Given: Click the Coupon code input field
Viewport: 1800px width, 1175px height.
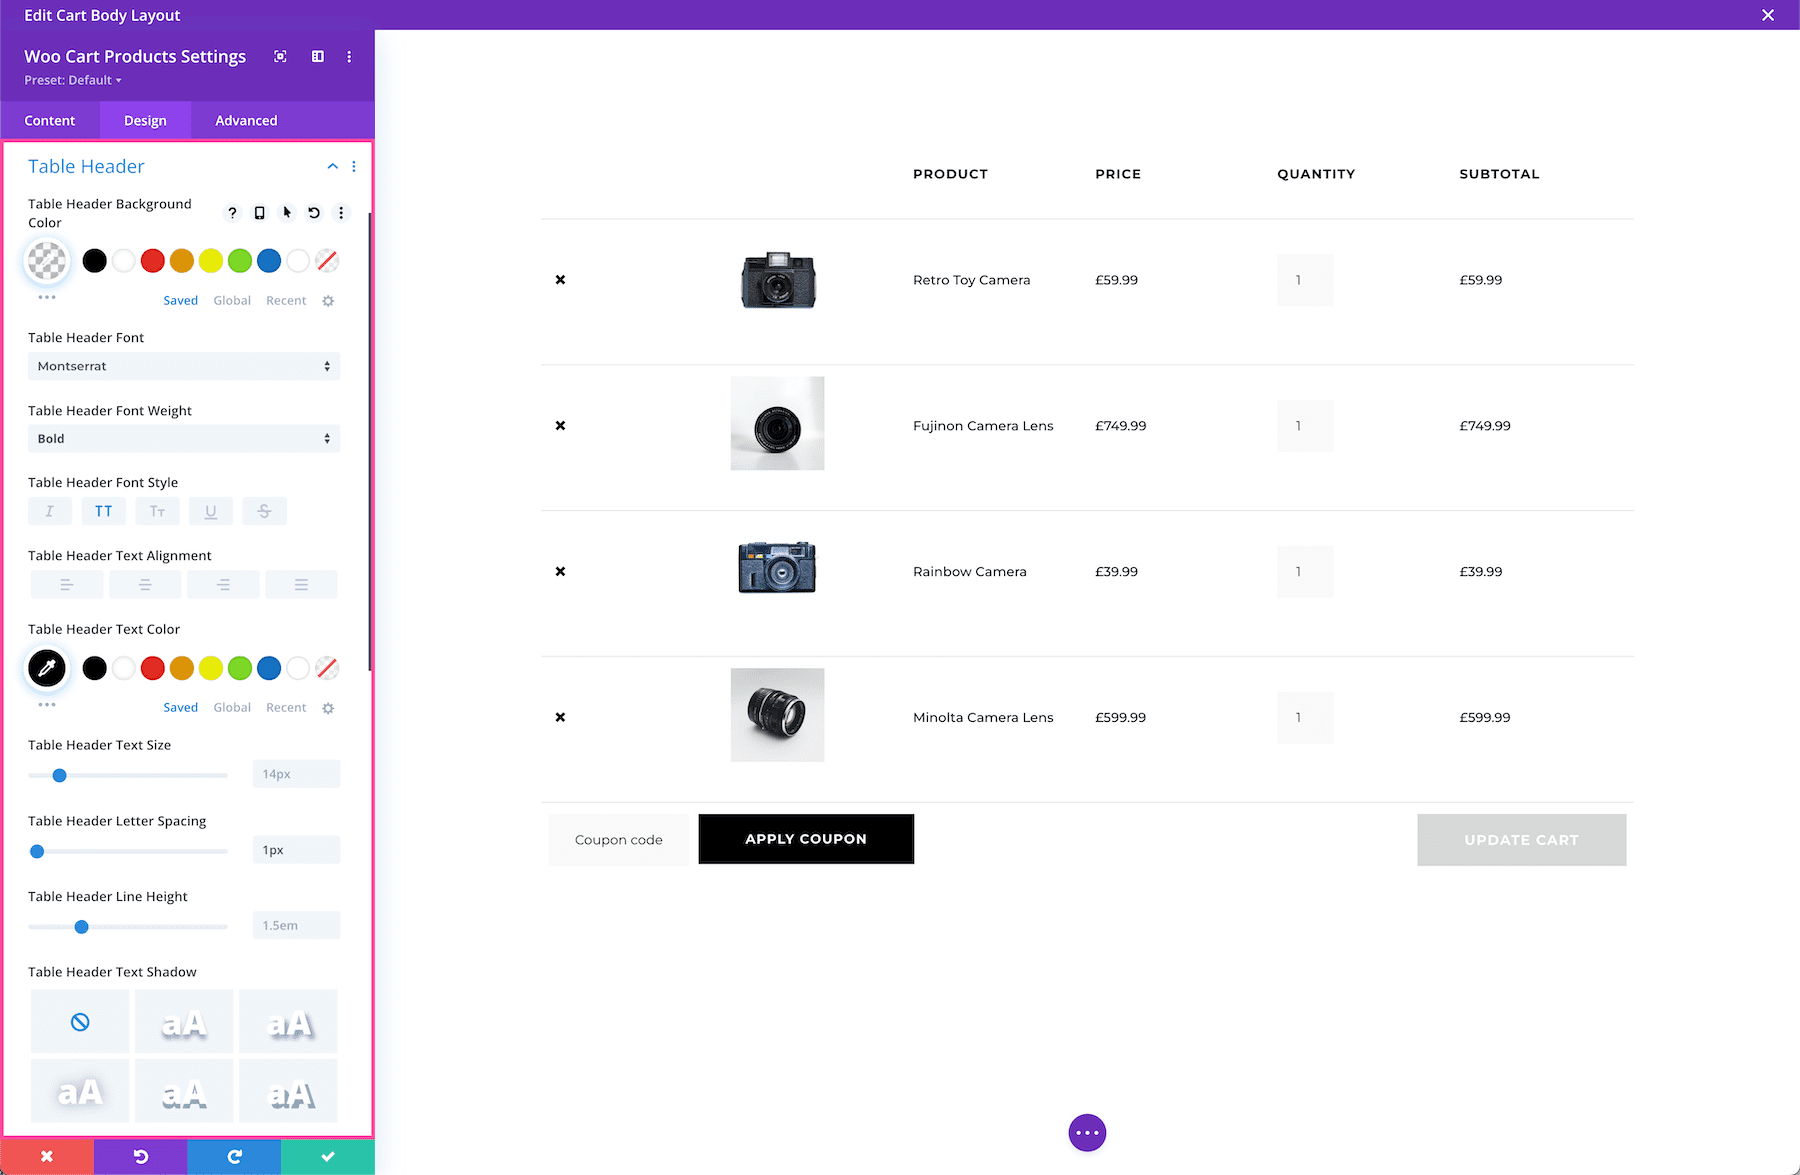Looking at the screenshot, I should point(618,839).
